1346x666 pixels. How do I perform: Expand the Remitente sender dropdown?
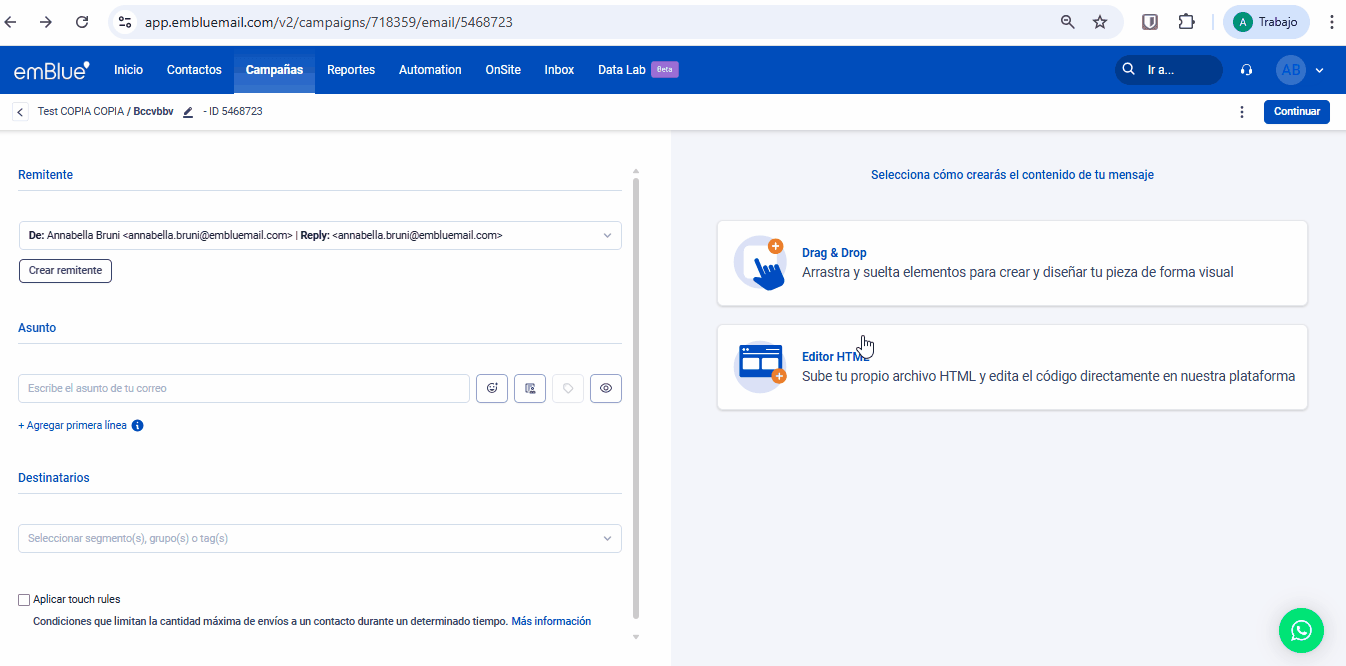[320, 235]
